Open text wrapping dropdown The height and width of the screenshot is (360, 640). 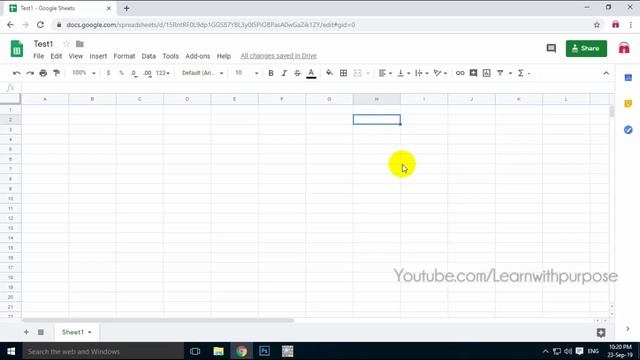click(421, 73)
